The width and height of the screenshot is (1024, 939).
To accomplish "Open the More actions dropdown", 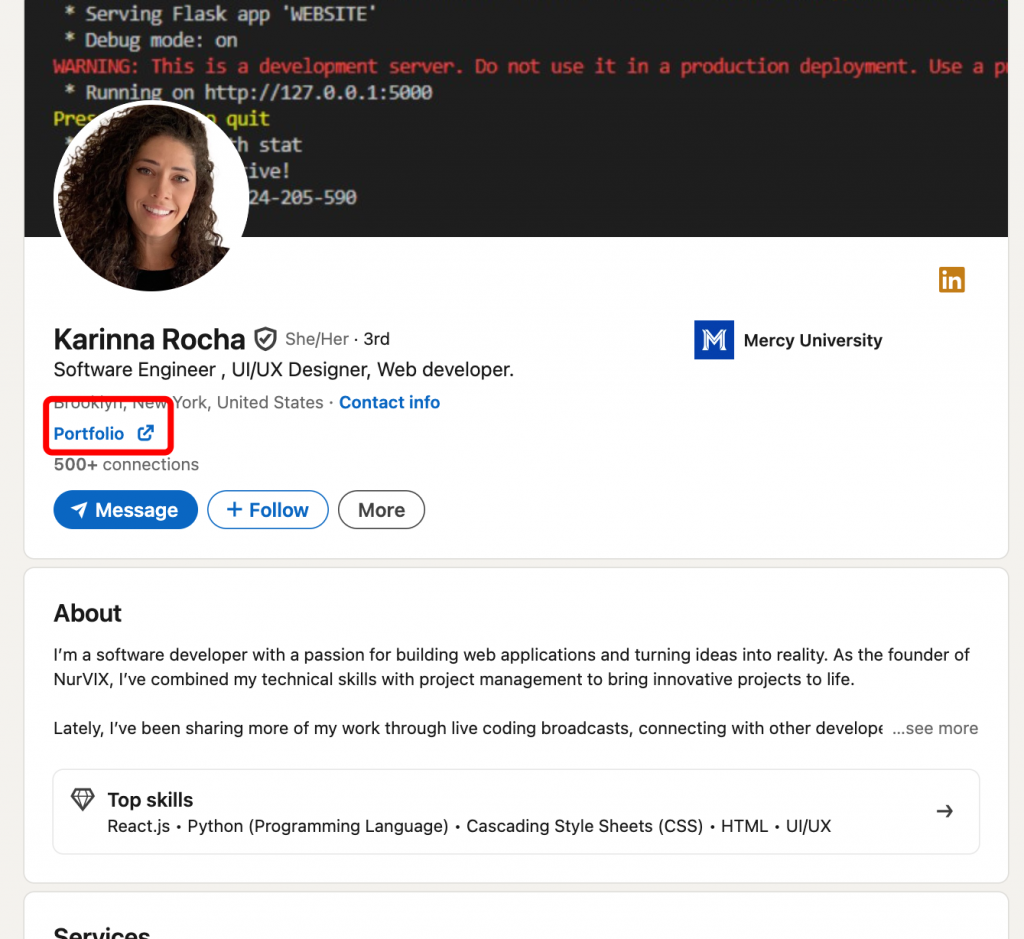I will pos(381,510).
